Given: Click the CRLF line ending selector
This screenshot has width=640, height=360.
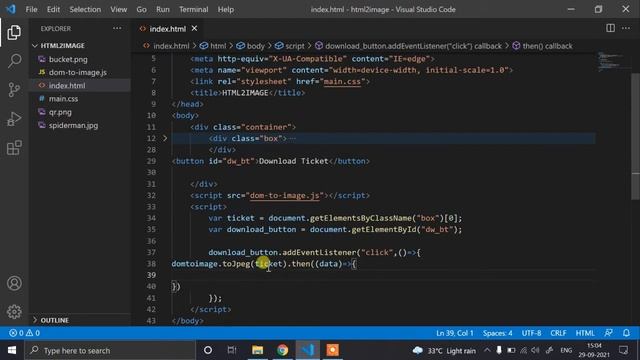Looking at the screenshot, I should (558, 333).
